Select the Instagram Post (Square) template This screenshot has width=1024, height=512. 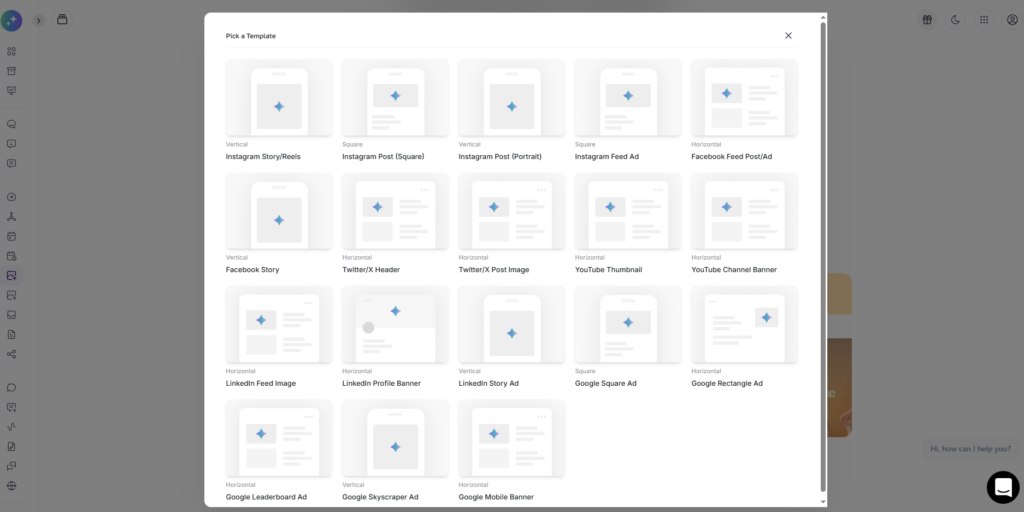[395, 98]
